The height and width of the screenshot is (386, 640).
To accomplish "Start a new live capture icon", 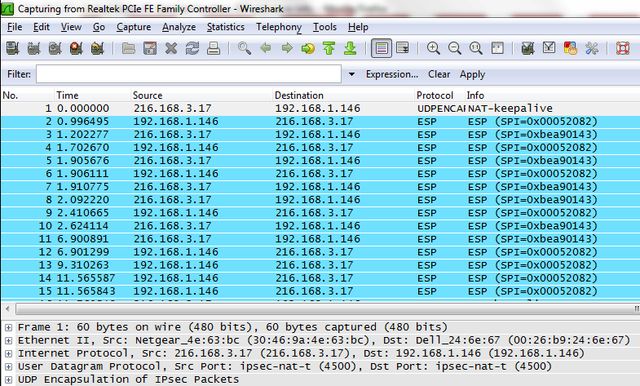I will tap(55, 48).
